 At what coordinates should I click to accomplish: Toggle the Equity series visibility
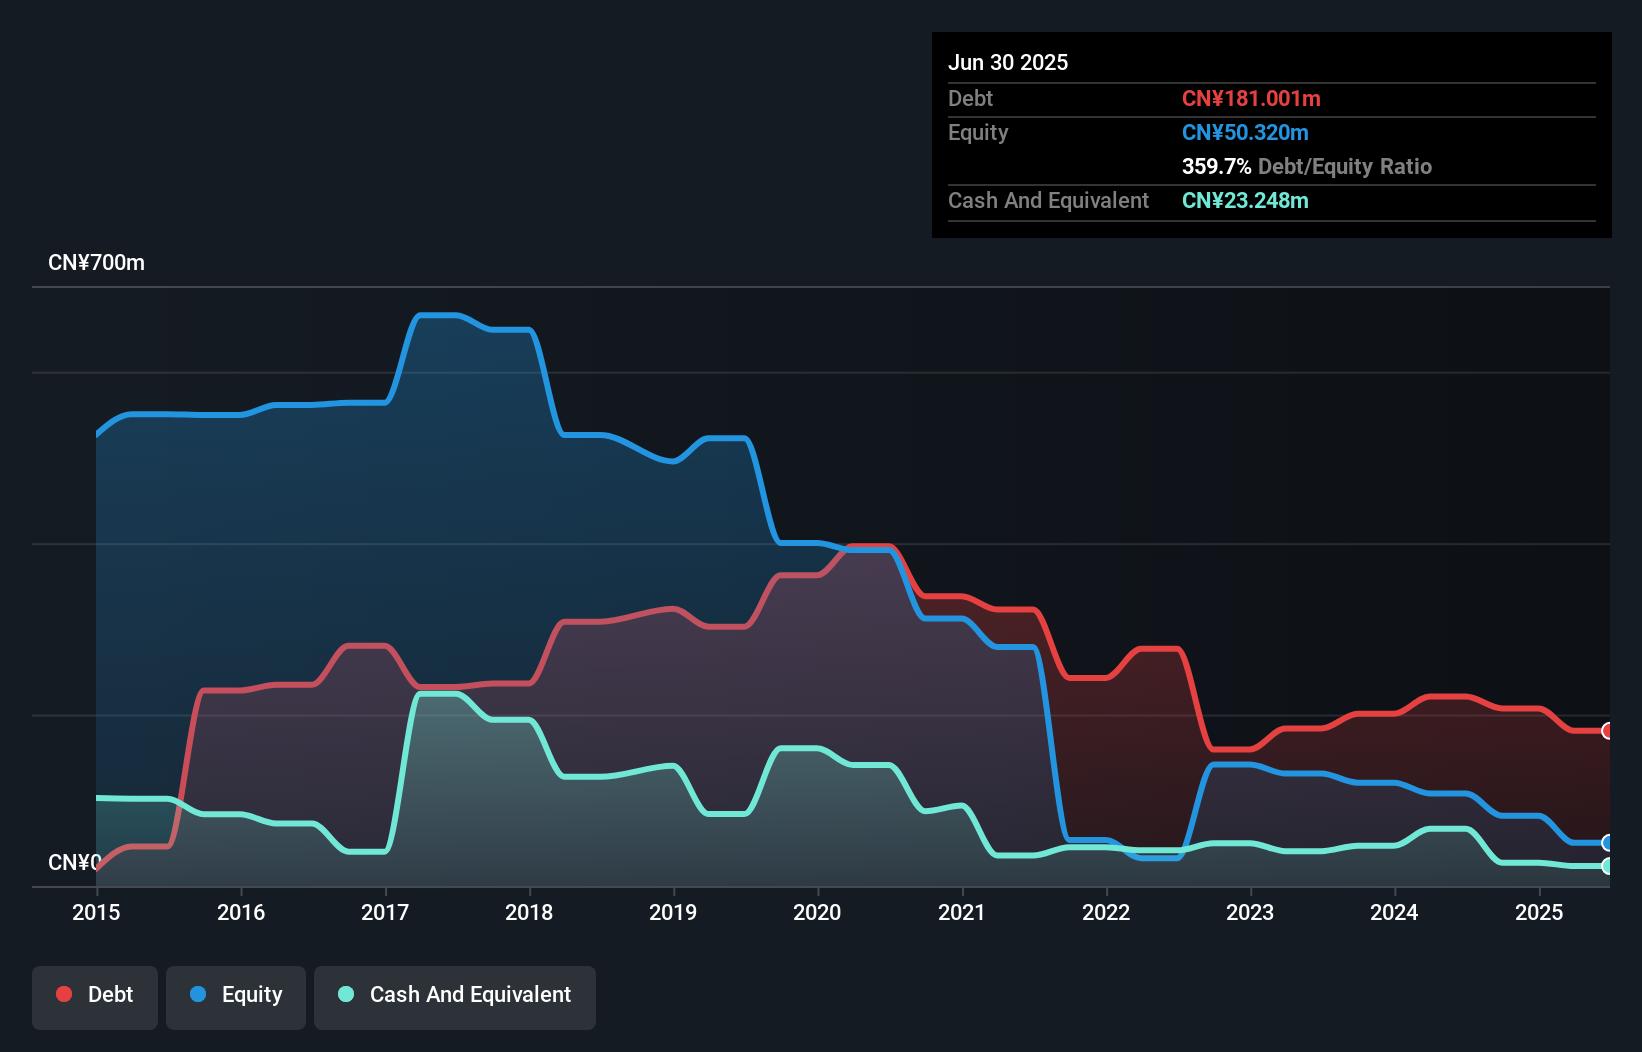(235, 994)
